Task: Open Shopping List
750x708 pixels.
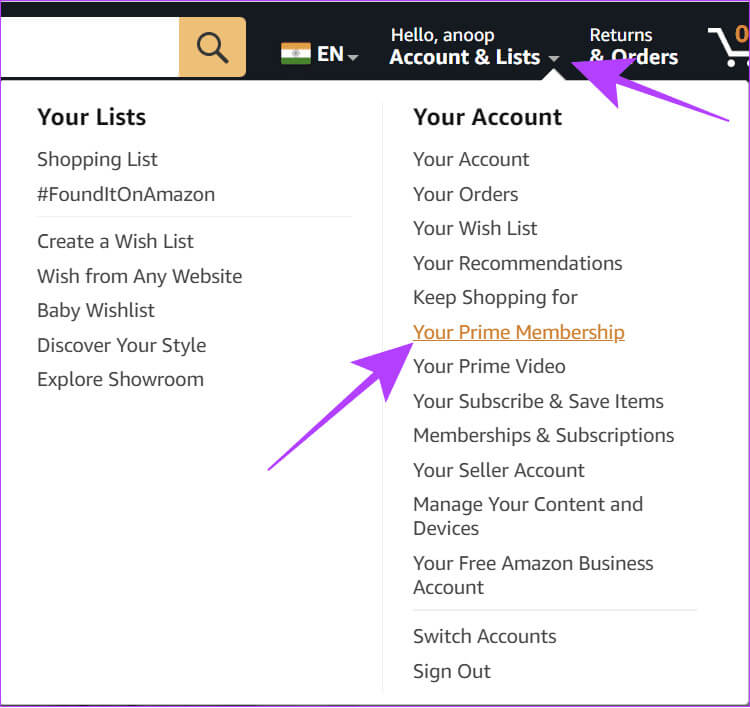Action: (98, 159)
